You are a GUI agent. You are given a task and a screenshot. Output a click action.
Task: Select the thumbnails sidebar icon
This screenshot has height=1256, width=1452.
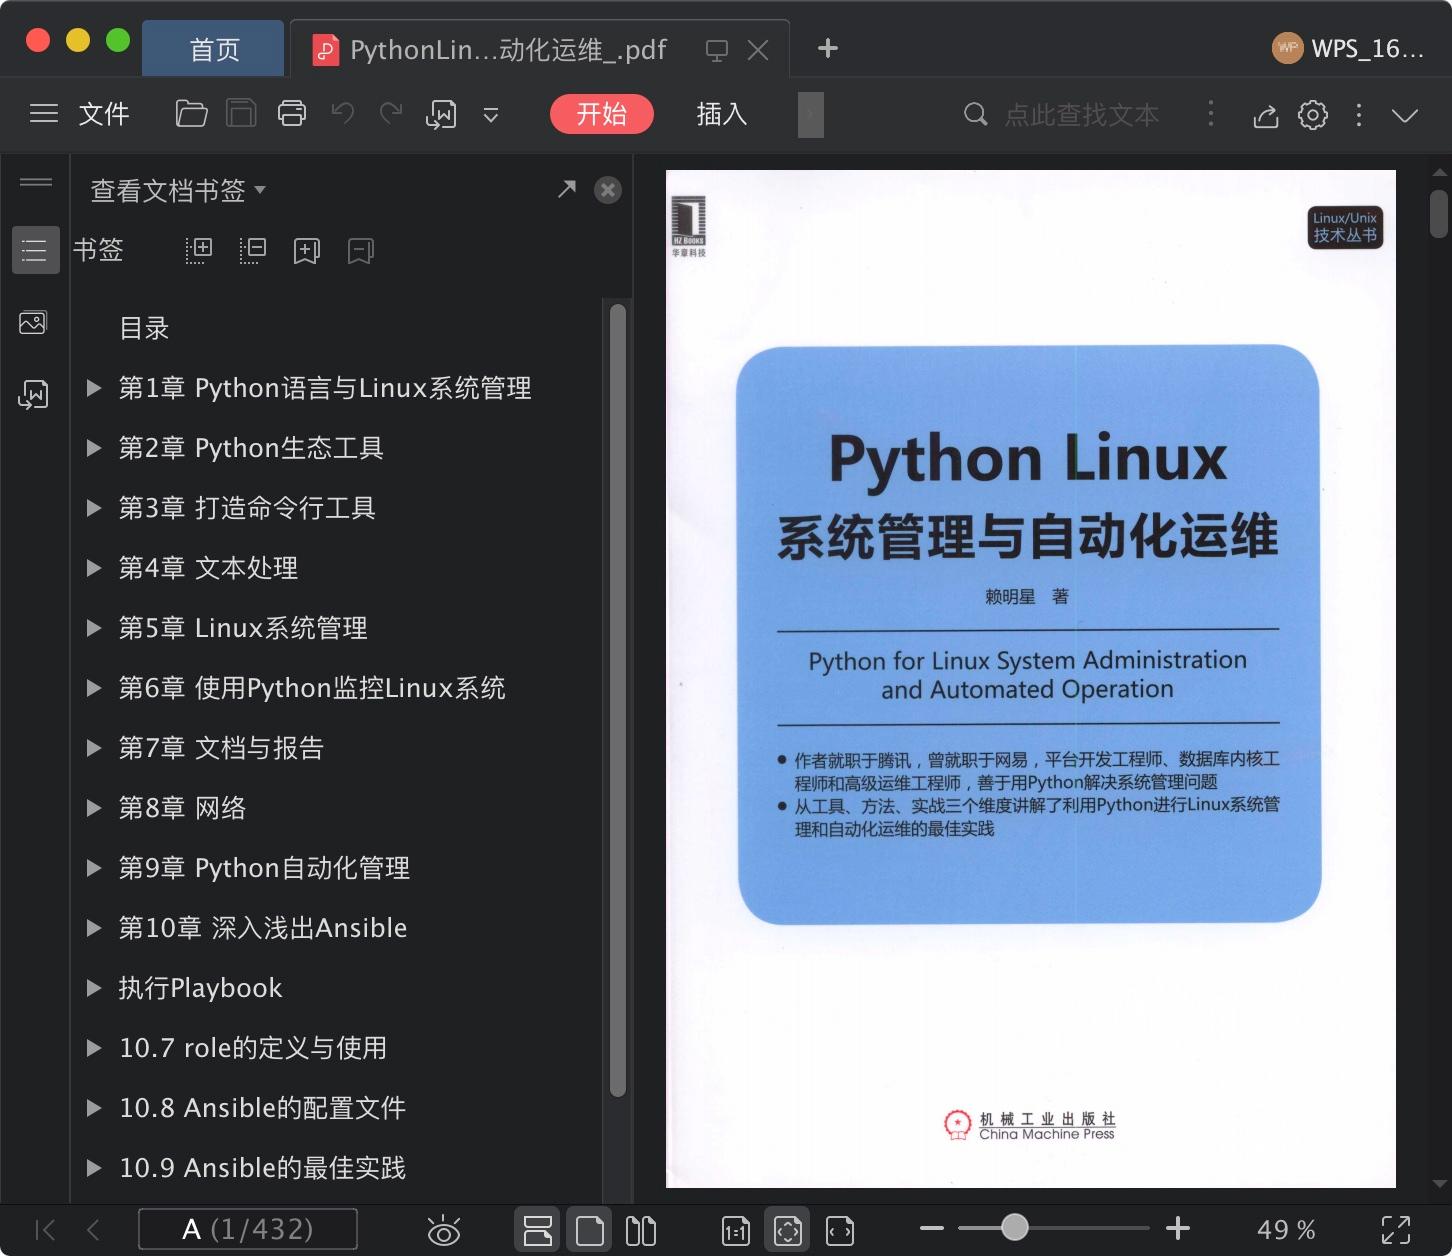click(x=33, y=322)
